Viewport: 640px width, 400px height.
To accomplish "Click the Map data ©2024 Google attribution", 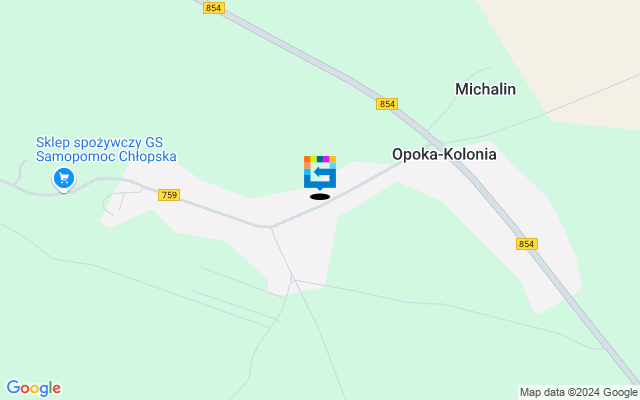I will [x=578, y=393].
